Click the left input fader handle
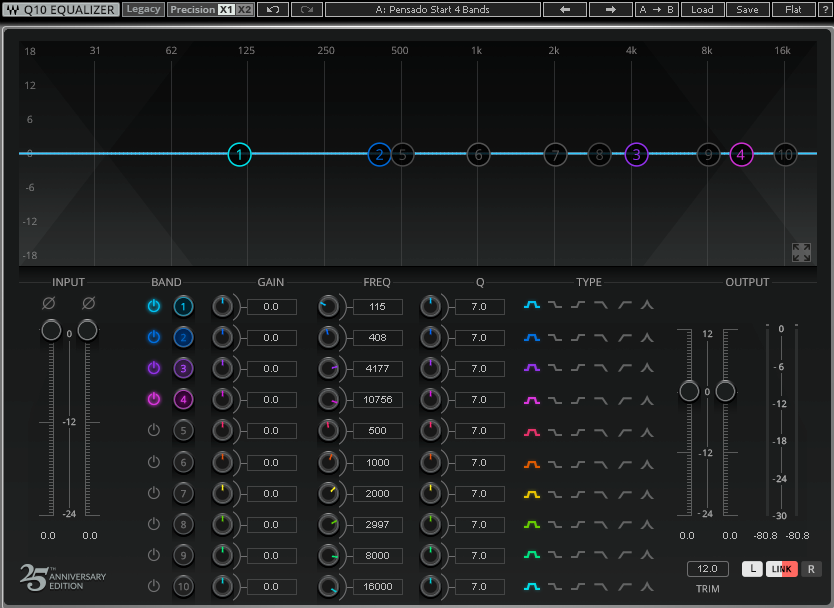834x608 pixels. 51,330
